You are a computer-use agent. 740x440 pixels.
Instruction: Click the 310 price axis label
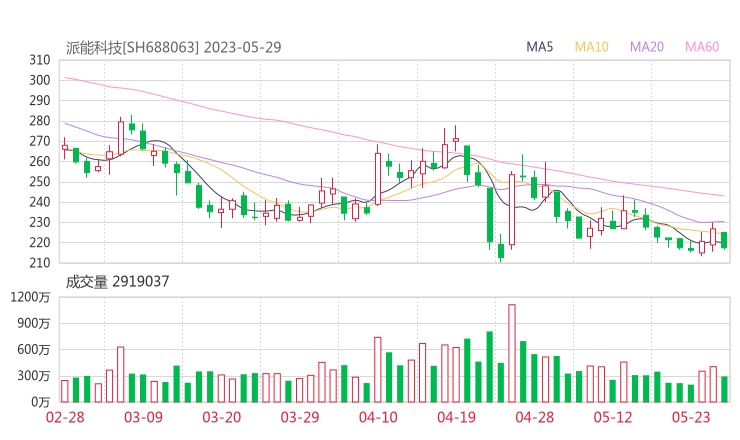(x=40, y=60)
